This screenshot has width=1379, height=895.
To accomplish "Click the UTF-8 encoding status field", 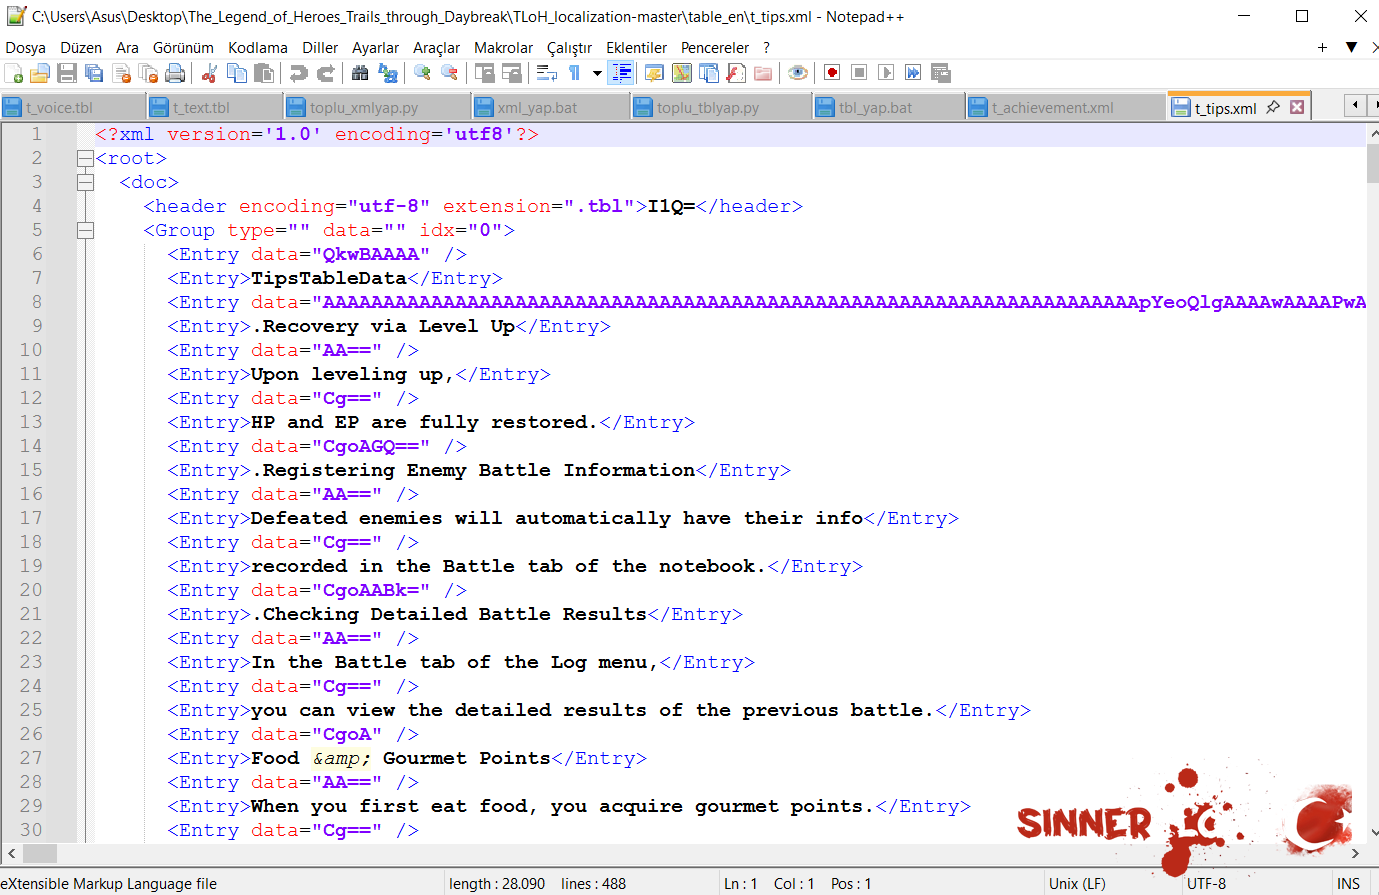I will click(1206, 884).
